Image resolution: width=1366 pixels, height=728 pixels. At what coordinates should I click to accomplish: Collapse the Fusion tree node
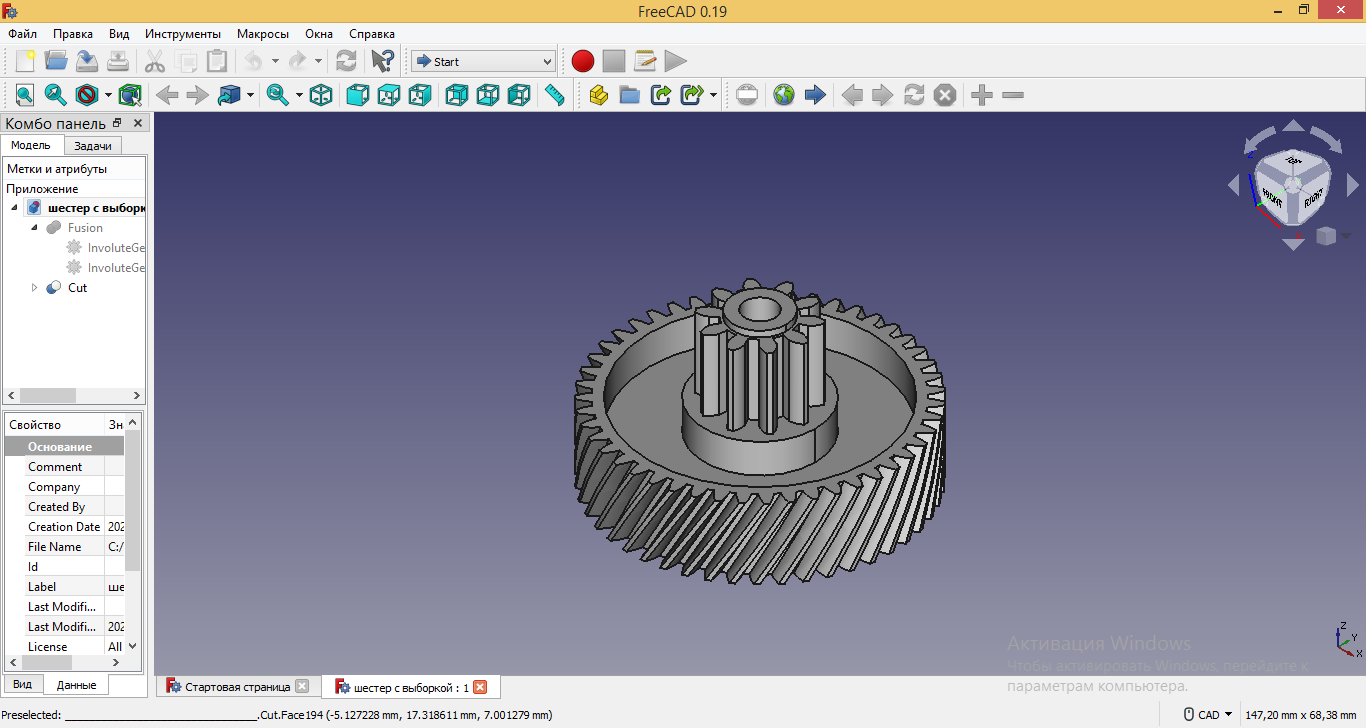coord(34,228)
